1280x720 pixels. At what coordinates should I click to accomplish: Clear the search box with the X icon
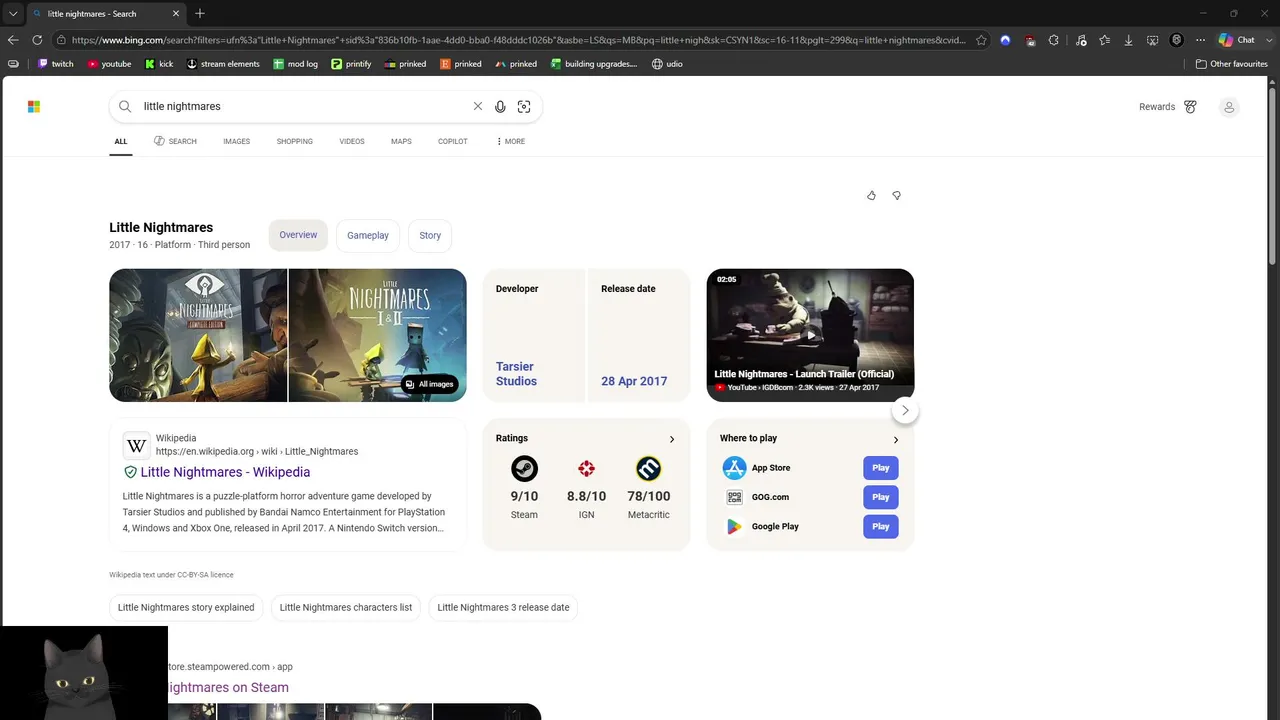478,106
